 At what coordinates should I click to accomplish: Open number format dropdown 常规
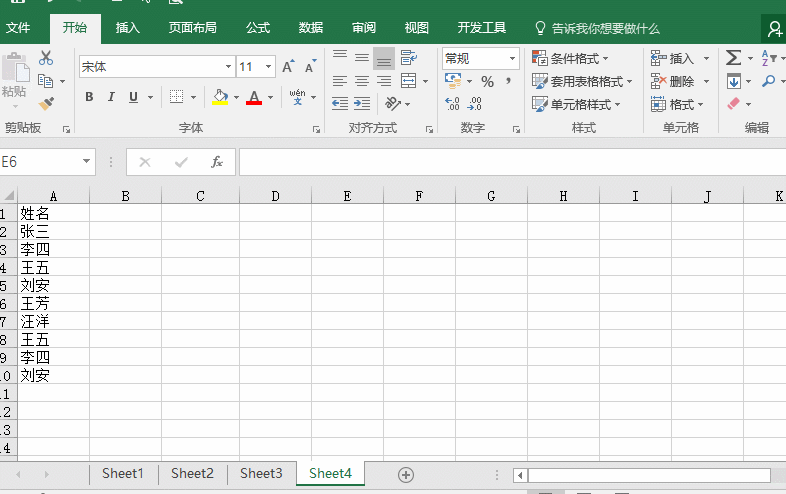(x=512, y=58)
